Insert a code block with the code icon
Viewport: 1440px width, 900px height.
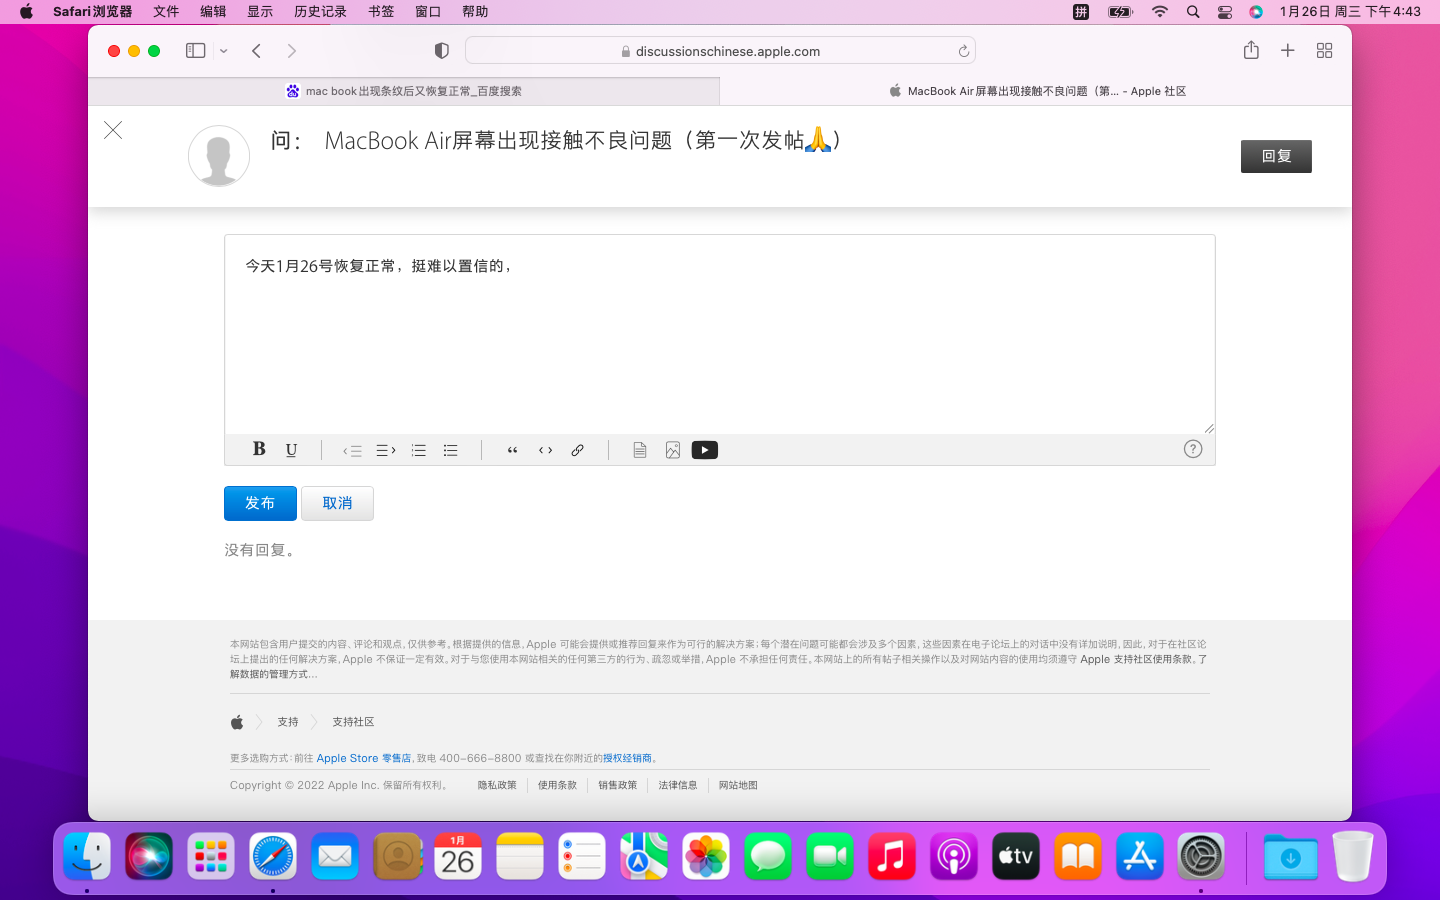tap(545, 450)
